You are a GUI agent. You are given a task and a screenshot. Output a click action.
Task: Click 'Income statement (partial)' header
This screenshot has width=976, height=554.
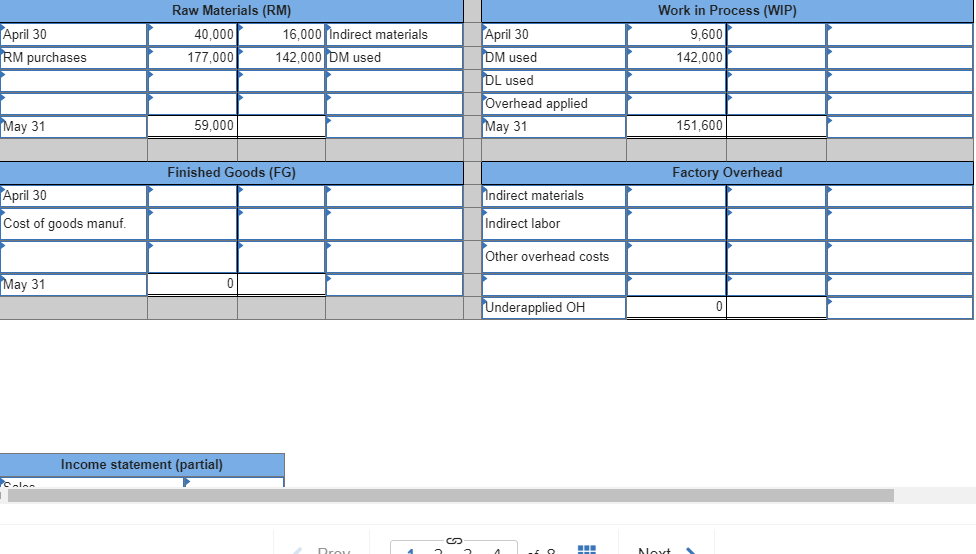(142, 465)
